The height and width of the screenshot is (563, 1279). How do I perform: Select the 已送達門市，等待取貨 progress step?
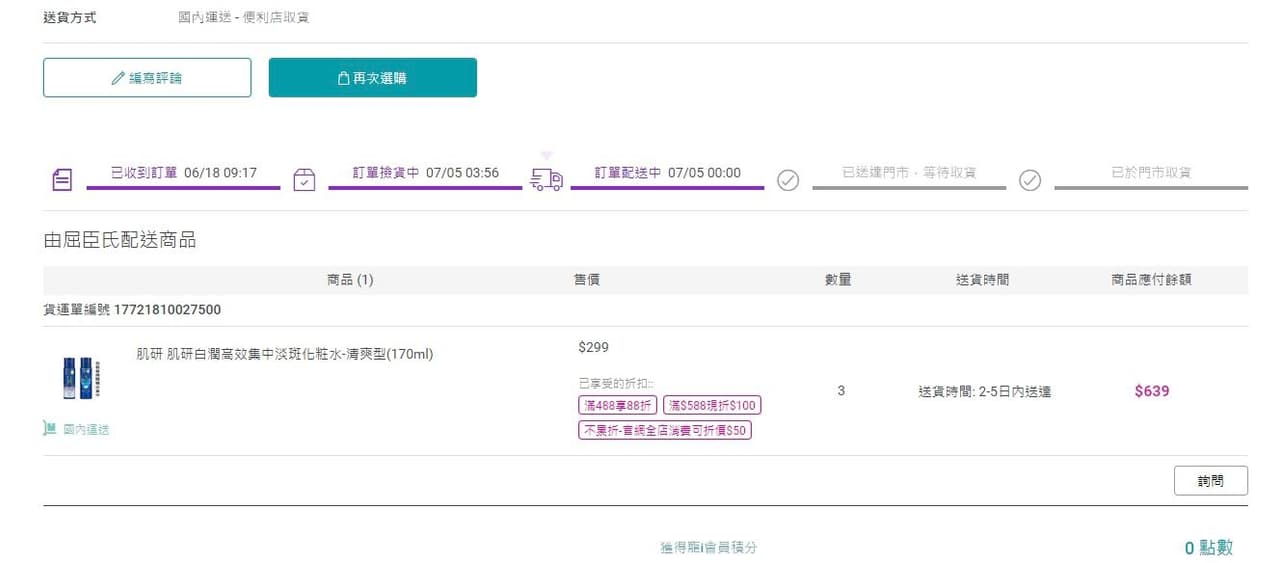point(909,173)
